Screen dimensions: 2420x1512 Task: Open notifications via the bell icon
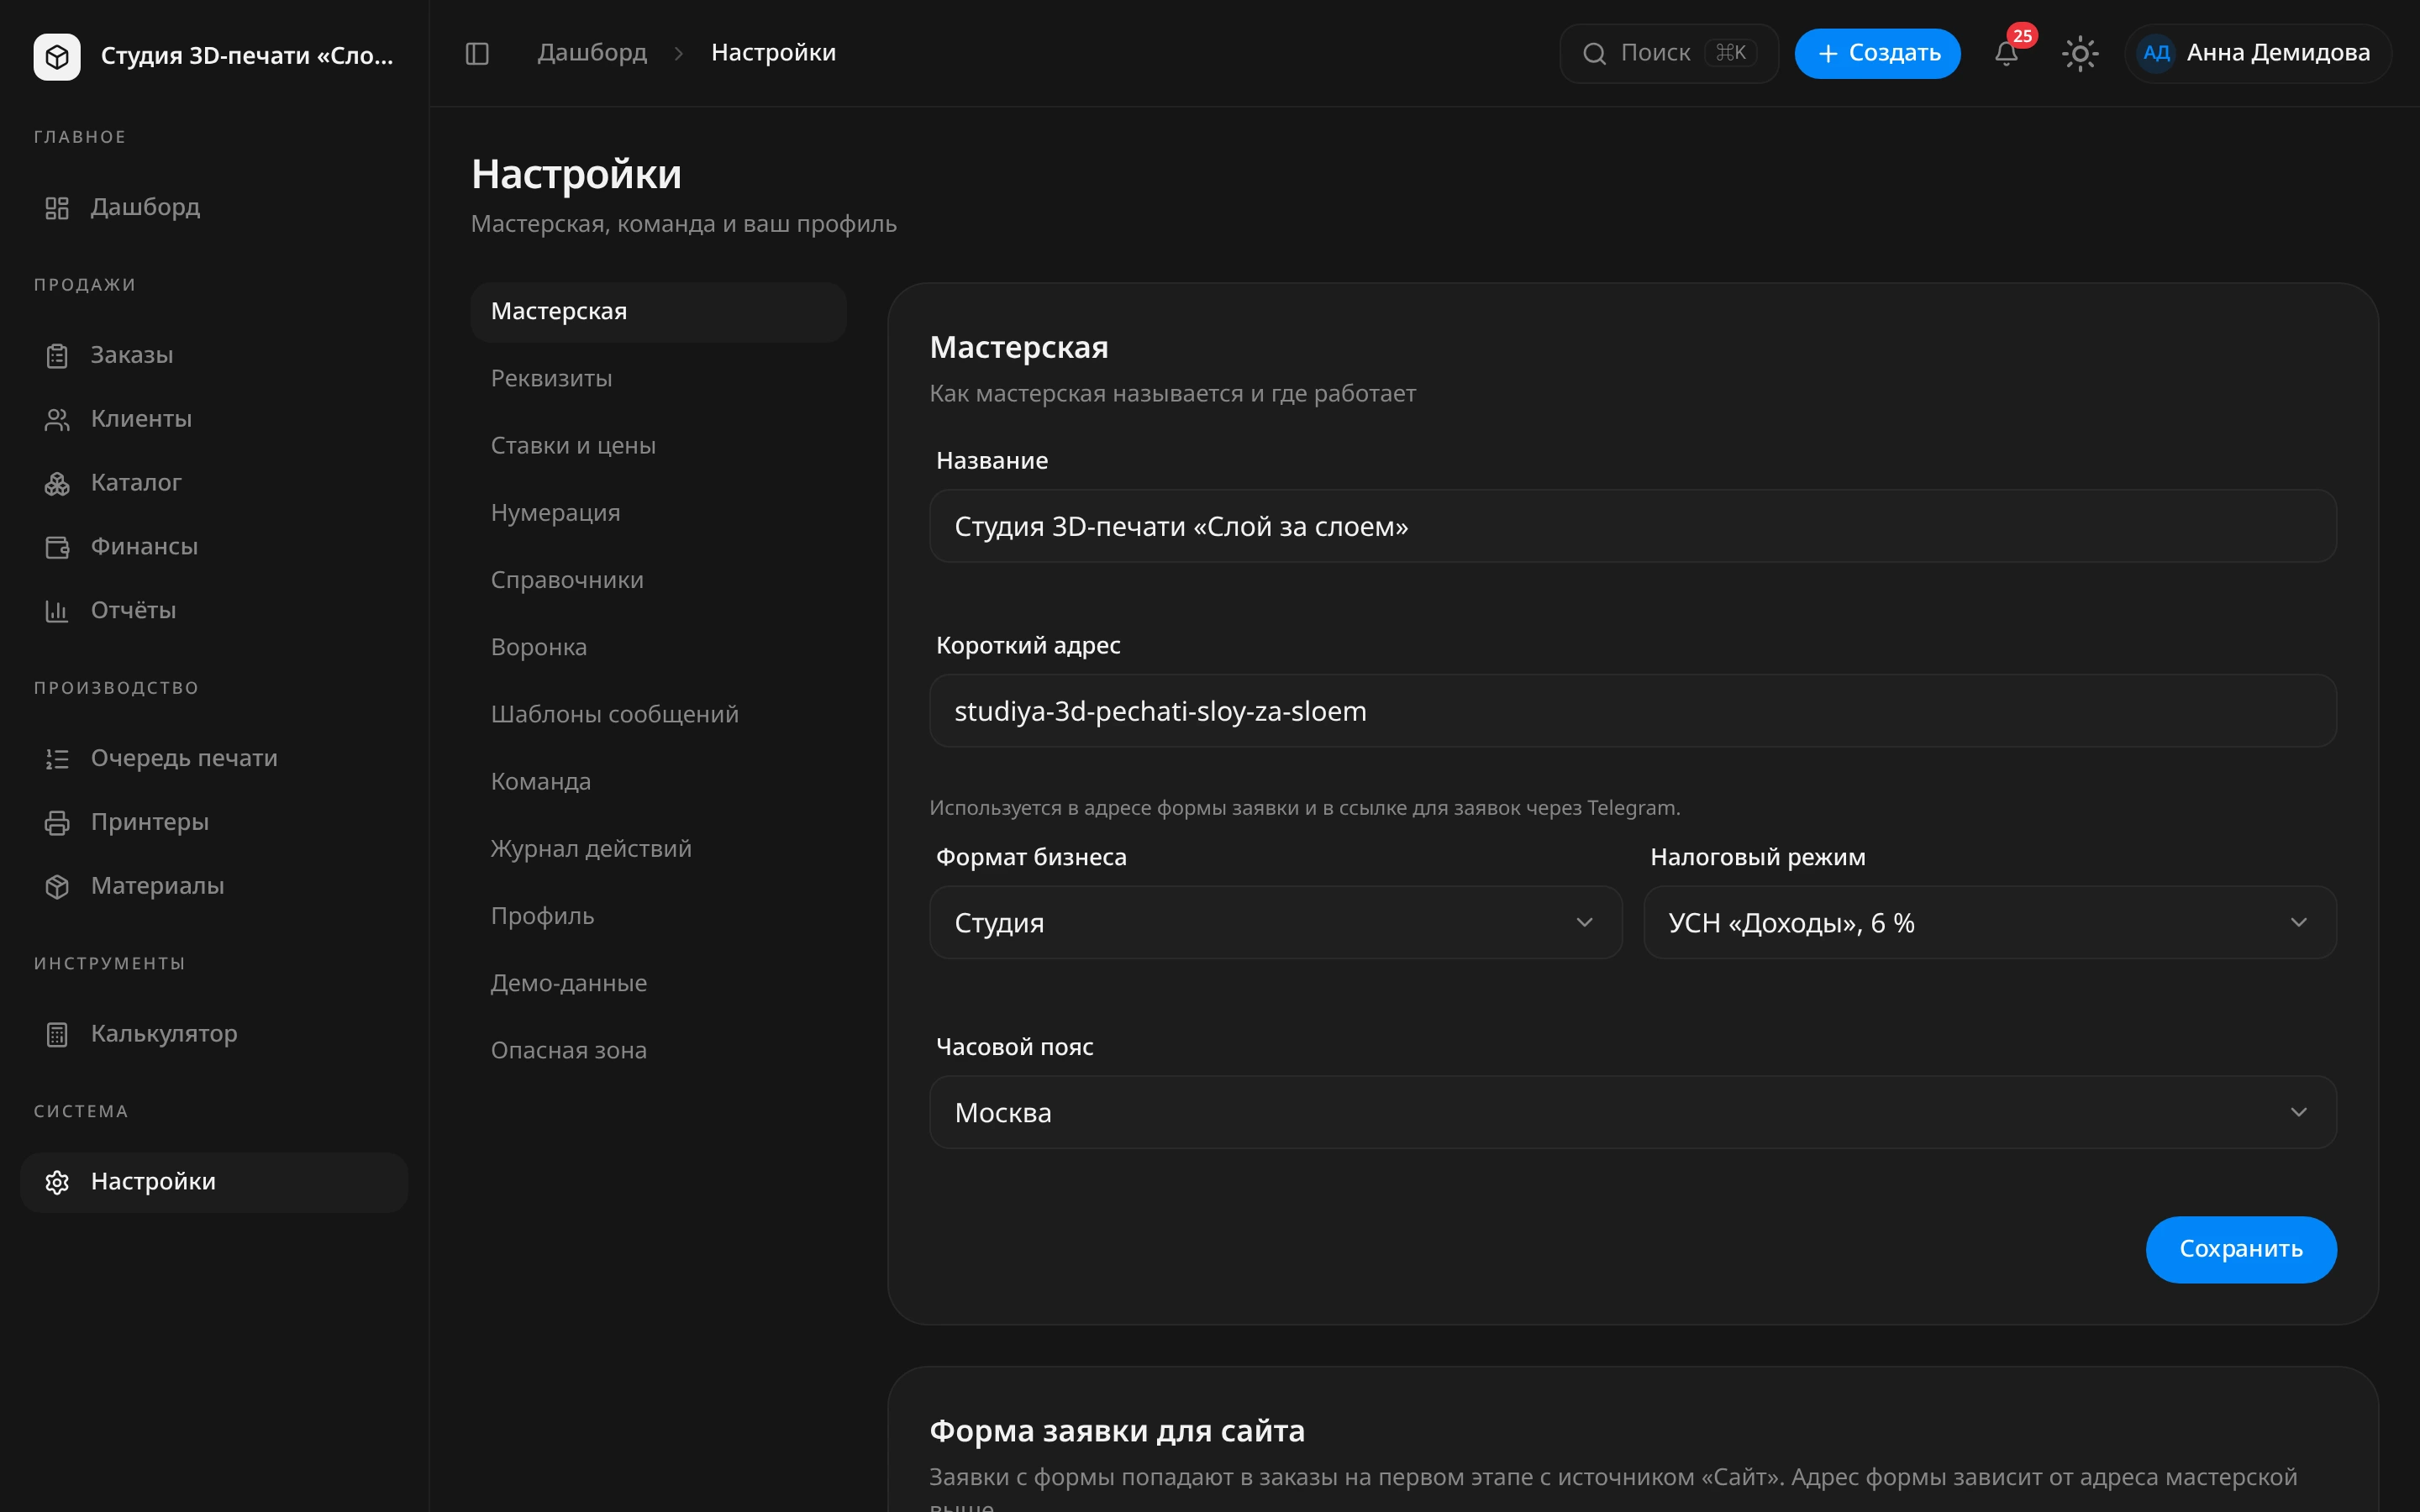[x=2006, y=54]
